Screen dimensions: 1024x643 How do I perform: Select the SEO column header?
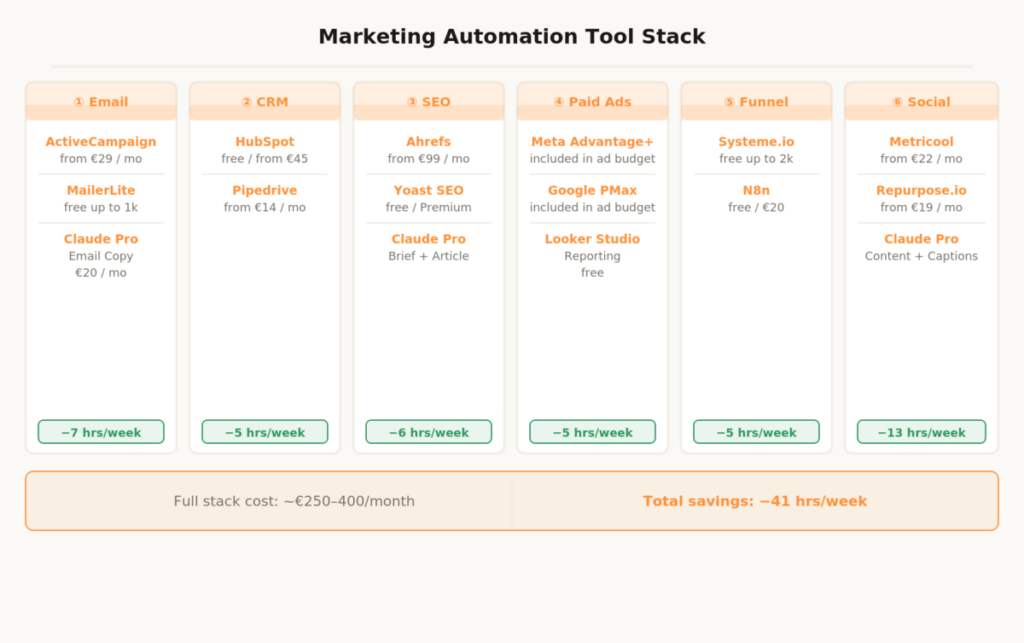click(428, 101)
